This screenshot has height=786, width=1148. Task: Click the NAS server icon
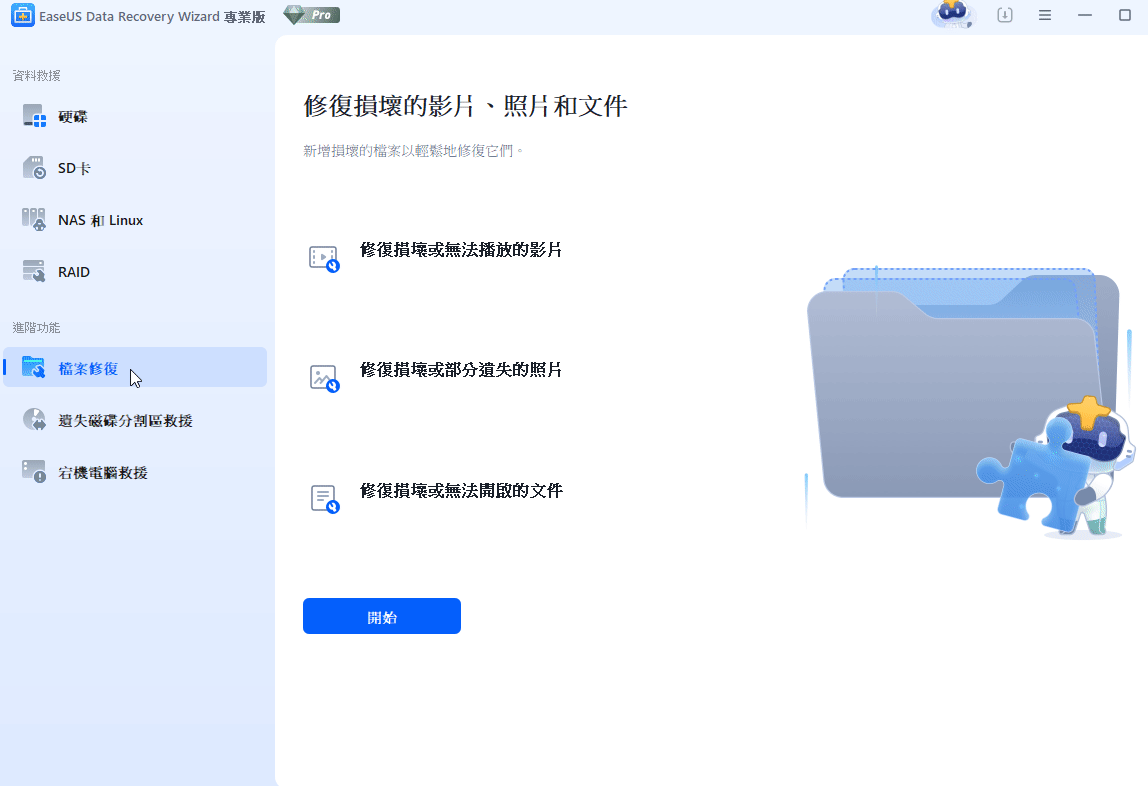point(34,220)
